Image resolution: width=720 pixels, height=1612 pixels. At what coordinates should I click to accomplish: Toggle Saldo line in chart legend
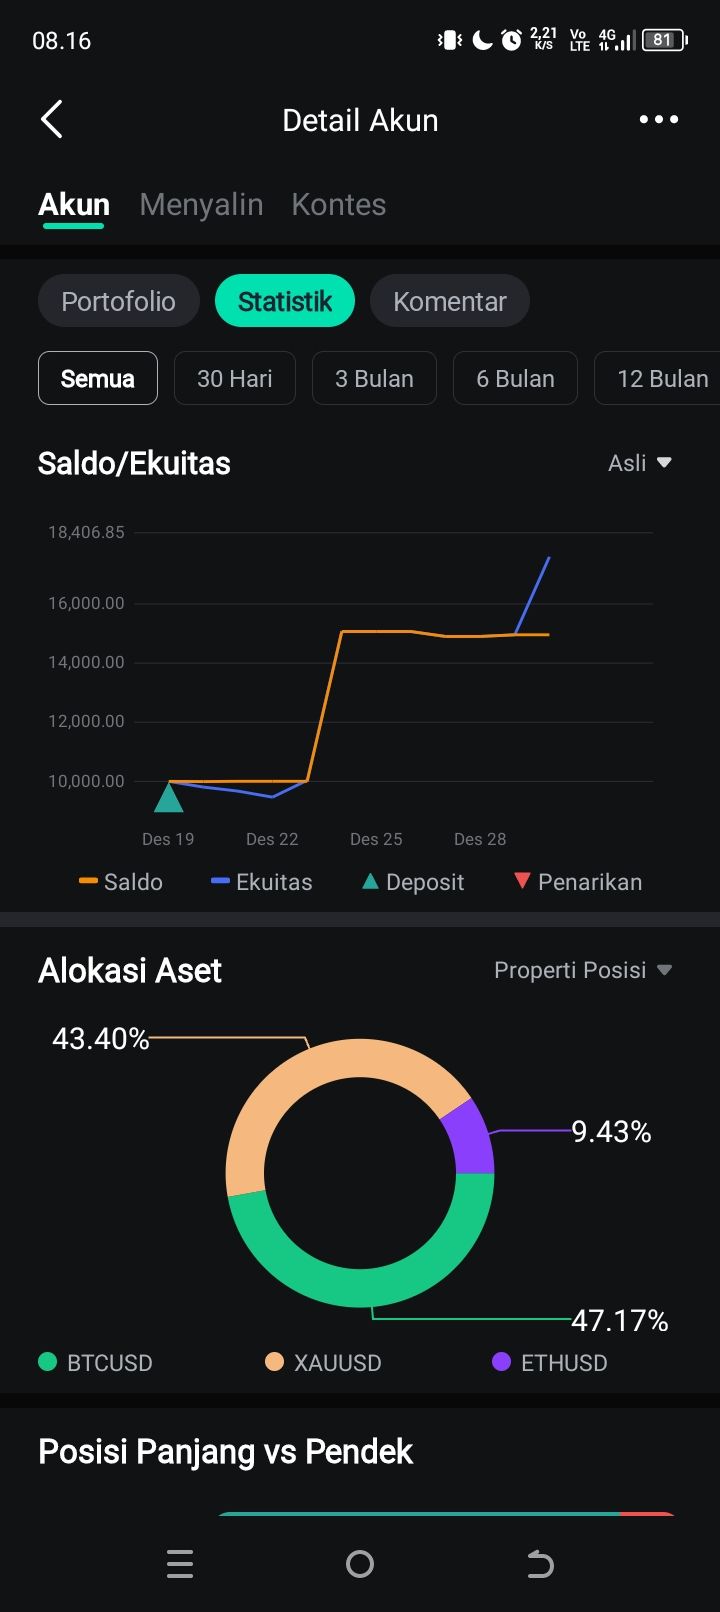121,882
